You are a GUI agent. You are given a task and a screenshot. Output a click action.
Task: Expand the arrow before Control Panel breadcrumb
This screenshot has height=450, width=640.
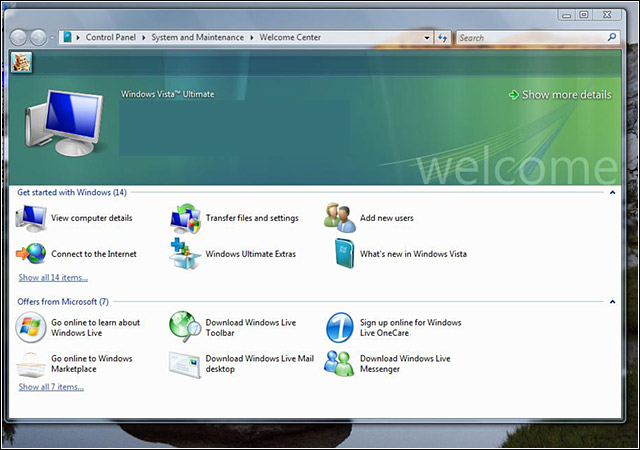point(78,38)
